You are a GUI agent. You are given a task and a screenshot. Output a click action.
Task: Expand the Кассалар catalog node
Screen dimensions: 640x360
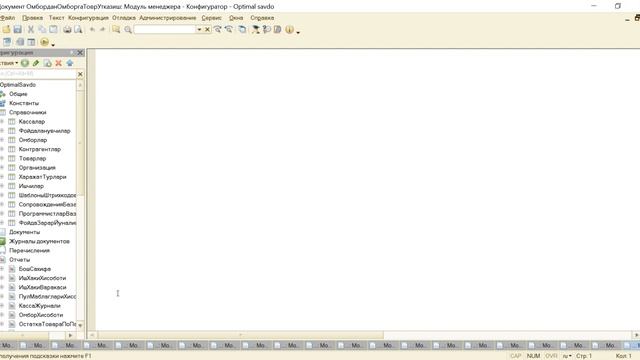[2, 122]
